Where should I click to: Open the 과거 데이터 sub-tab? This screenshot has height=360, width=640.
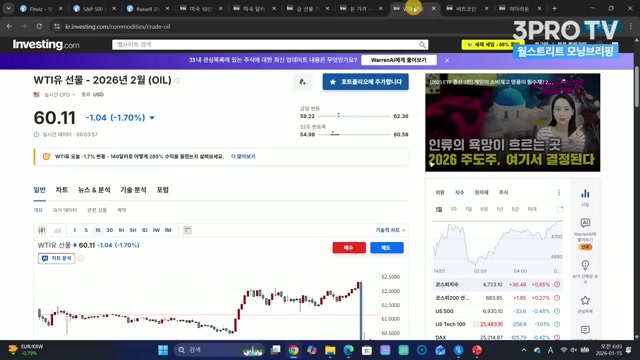click(64, 210)
